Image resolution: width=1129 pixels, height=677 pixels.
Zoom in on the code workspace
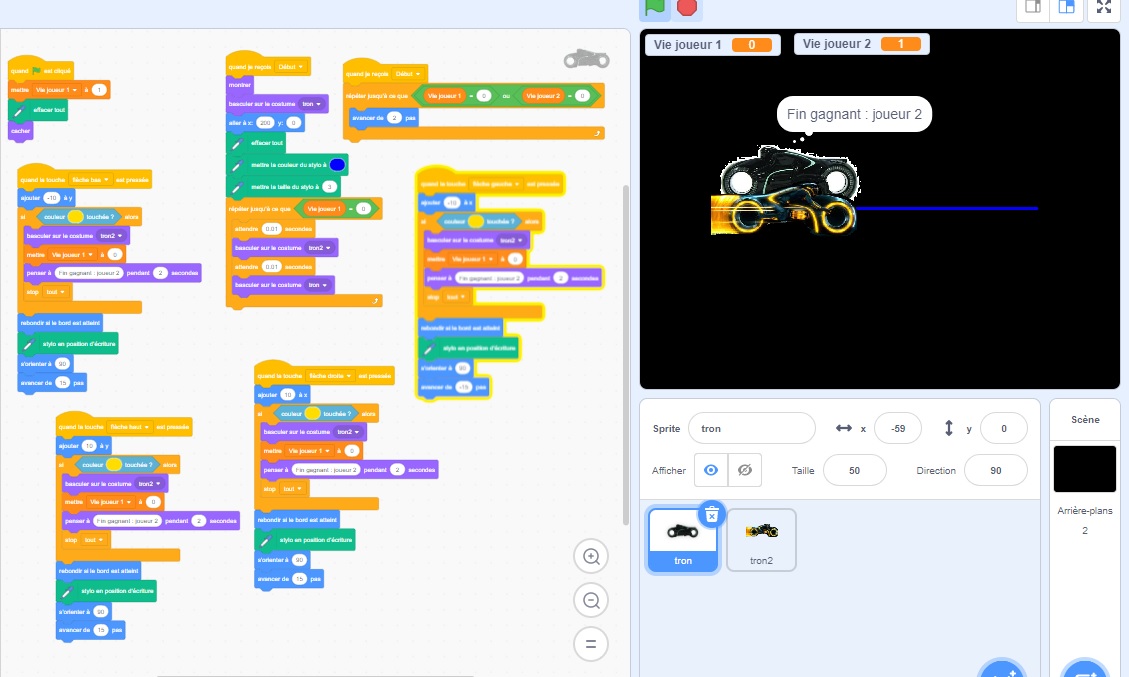click(x=591, y=556)
